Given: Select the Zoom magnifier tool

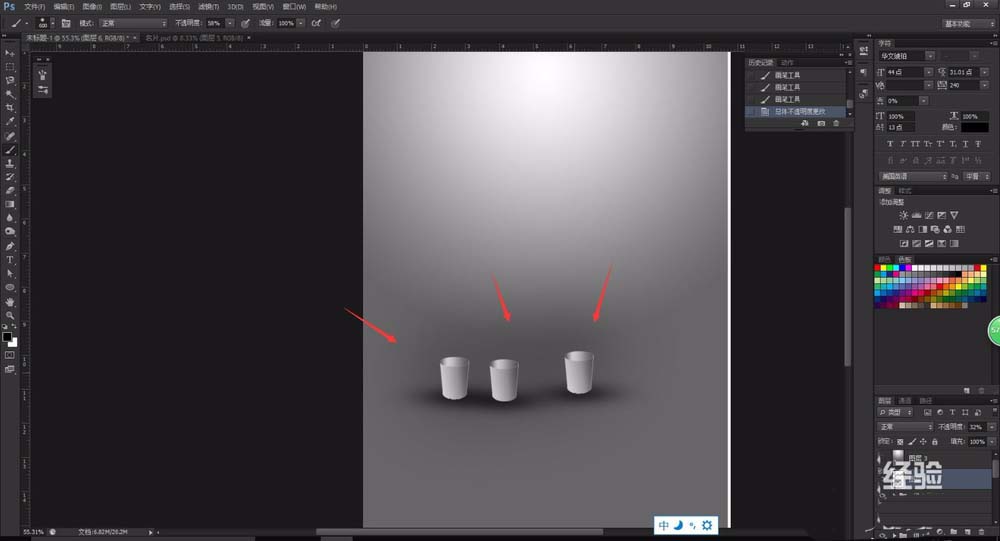Looking at the screenshot, I should 10,315.
